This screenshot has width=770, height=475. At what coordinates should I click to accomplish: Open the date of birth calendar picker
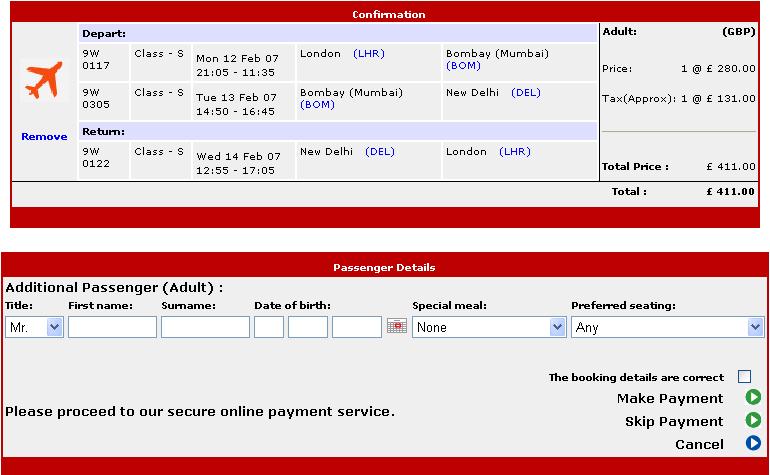coord(396,327)
